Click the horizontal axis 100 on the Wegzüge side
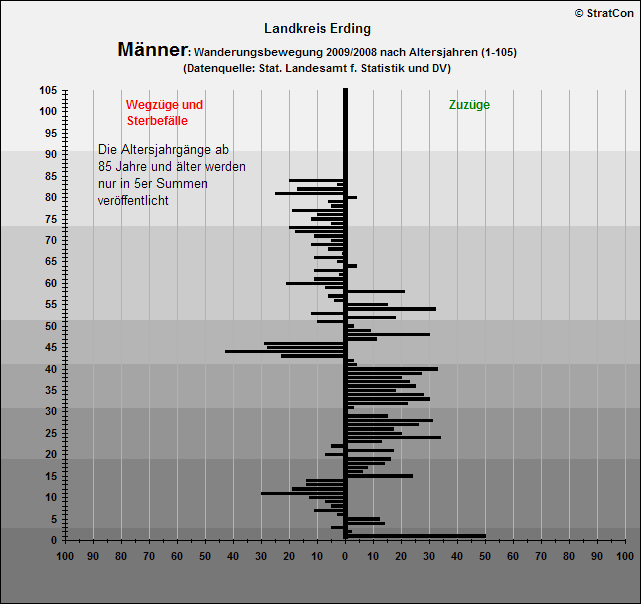 [65, 556]
